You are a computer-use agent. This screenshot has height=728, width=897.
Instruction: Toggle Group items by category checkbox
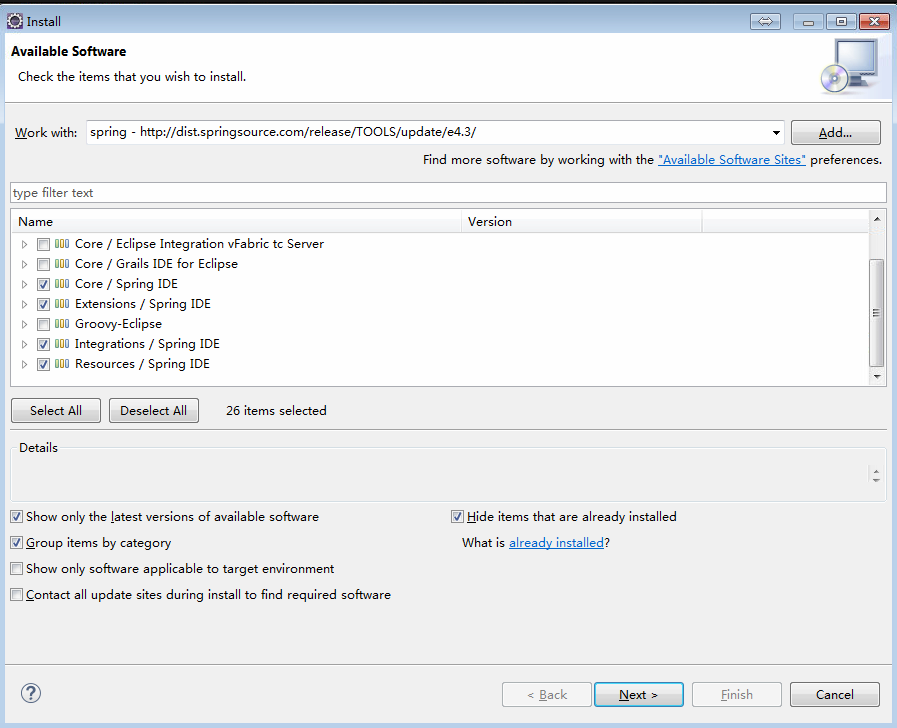[17, 543]
